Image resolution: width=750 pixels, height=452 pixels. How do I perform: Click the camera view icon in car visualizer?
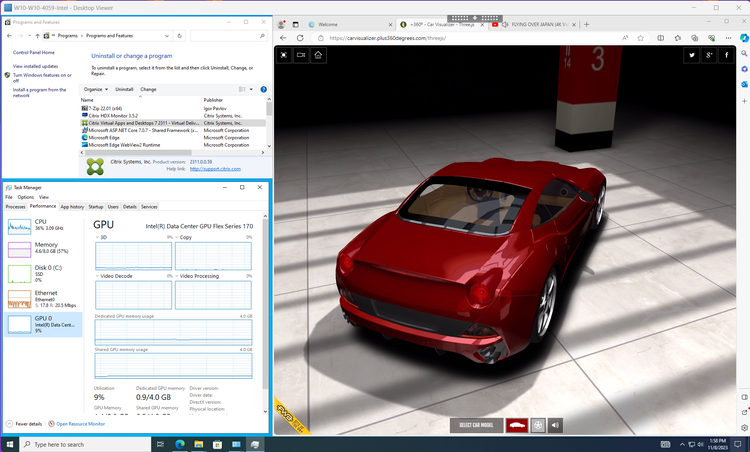click(301, 55)
